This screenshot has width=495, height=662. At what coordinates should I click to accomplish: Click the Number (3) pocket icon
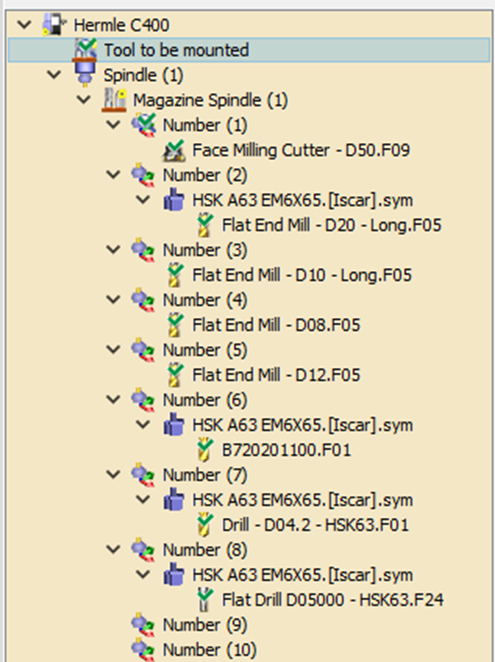tap(143, 250)
